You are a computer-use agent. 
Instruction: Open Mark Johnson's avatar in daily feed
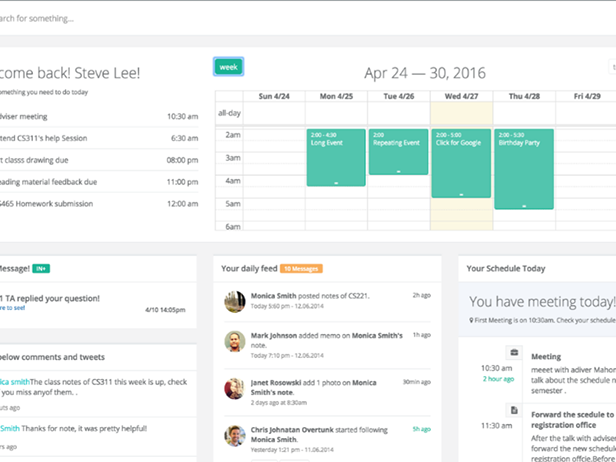pyautogui.click(x=235, y=341)
